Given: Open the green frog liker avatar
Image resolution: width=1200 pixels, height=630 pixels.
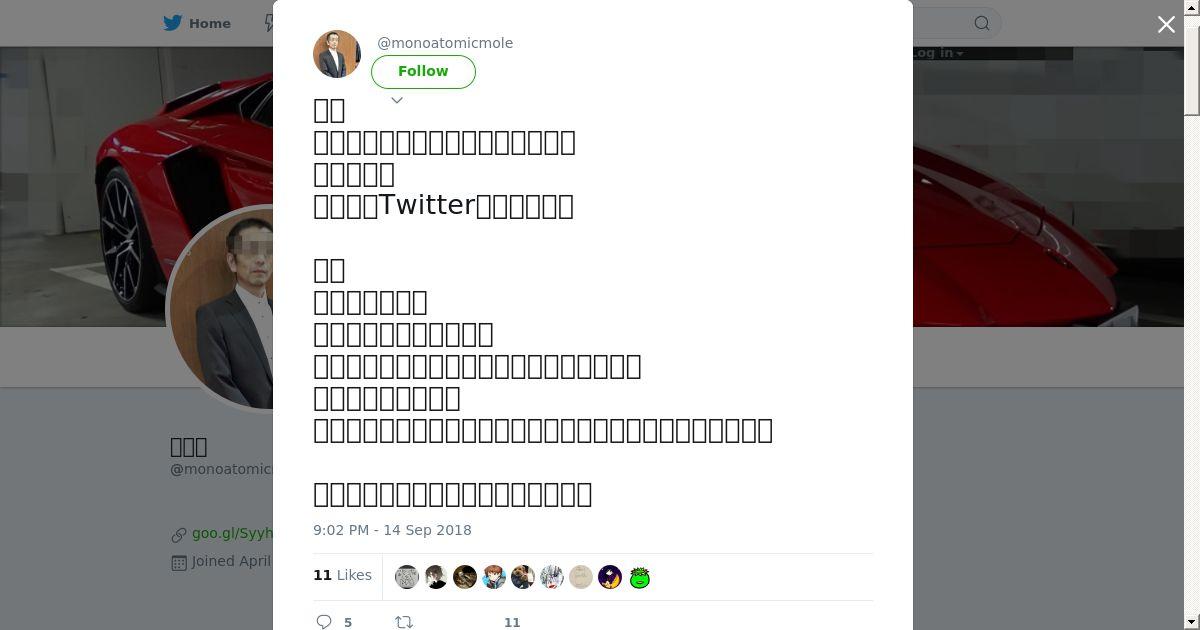Looking at the screenshot, I should coord(640,577).
